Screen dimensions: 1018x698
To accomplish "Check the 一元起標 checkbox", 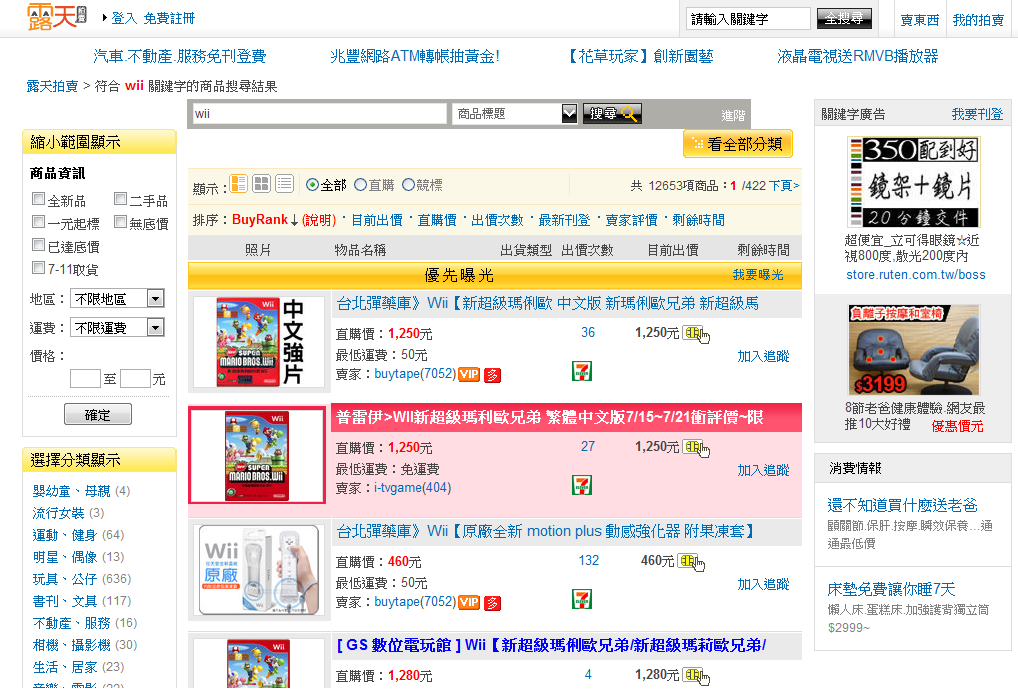I will 38,222.
